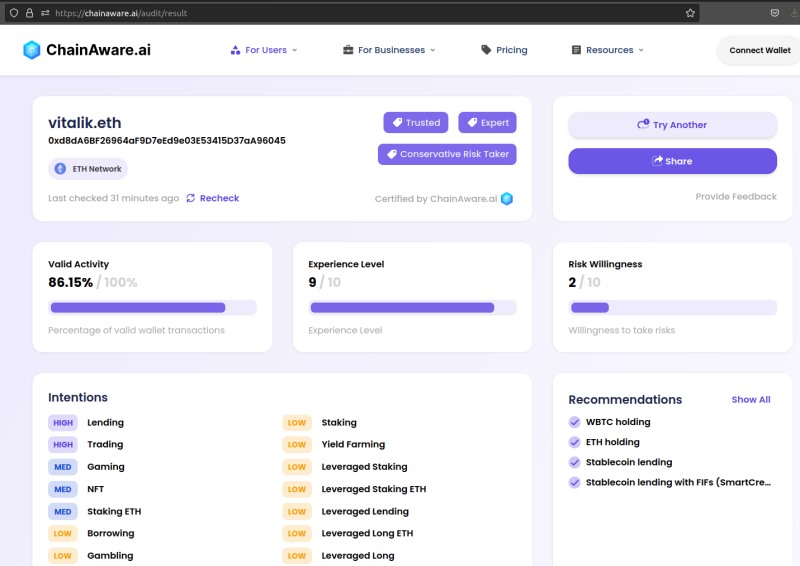The height and width of the screenshot is (566, 800).
Task: Click the Try Another link icon
Action: (643, 124)
